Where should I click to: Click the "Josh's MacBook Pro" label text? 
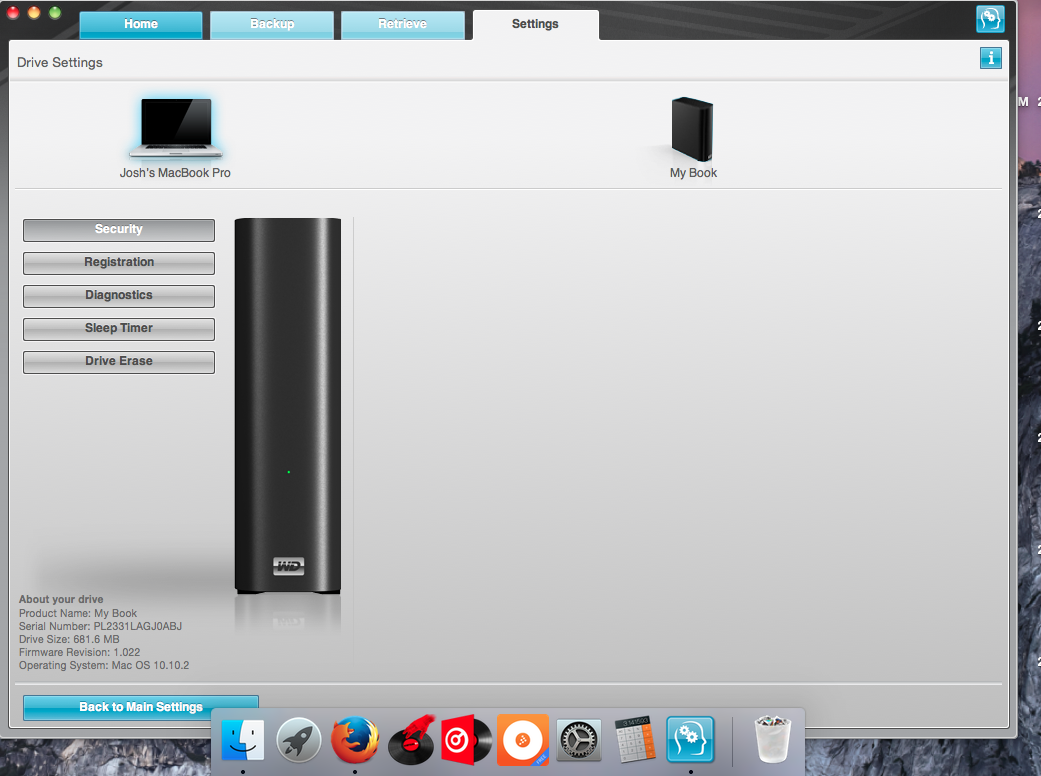(175, 173)
